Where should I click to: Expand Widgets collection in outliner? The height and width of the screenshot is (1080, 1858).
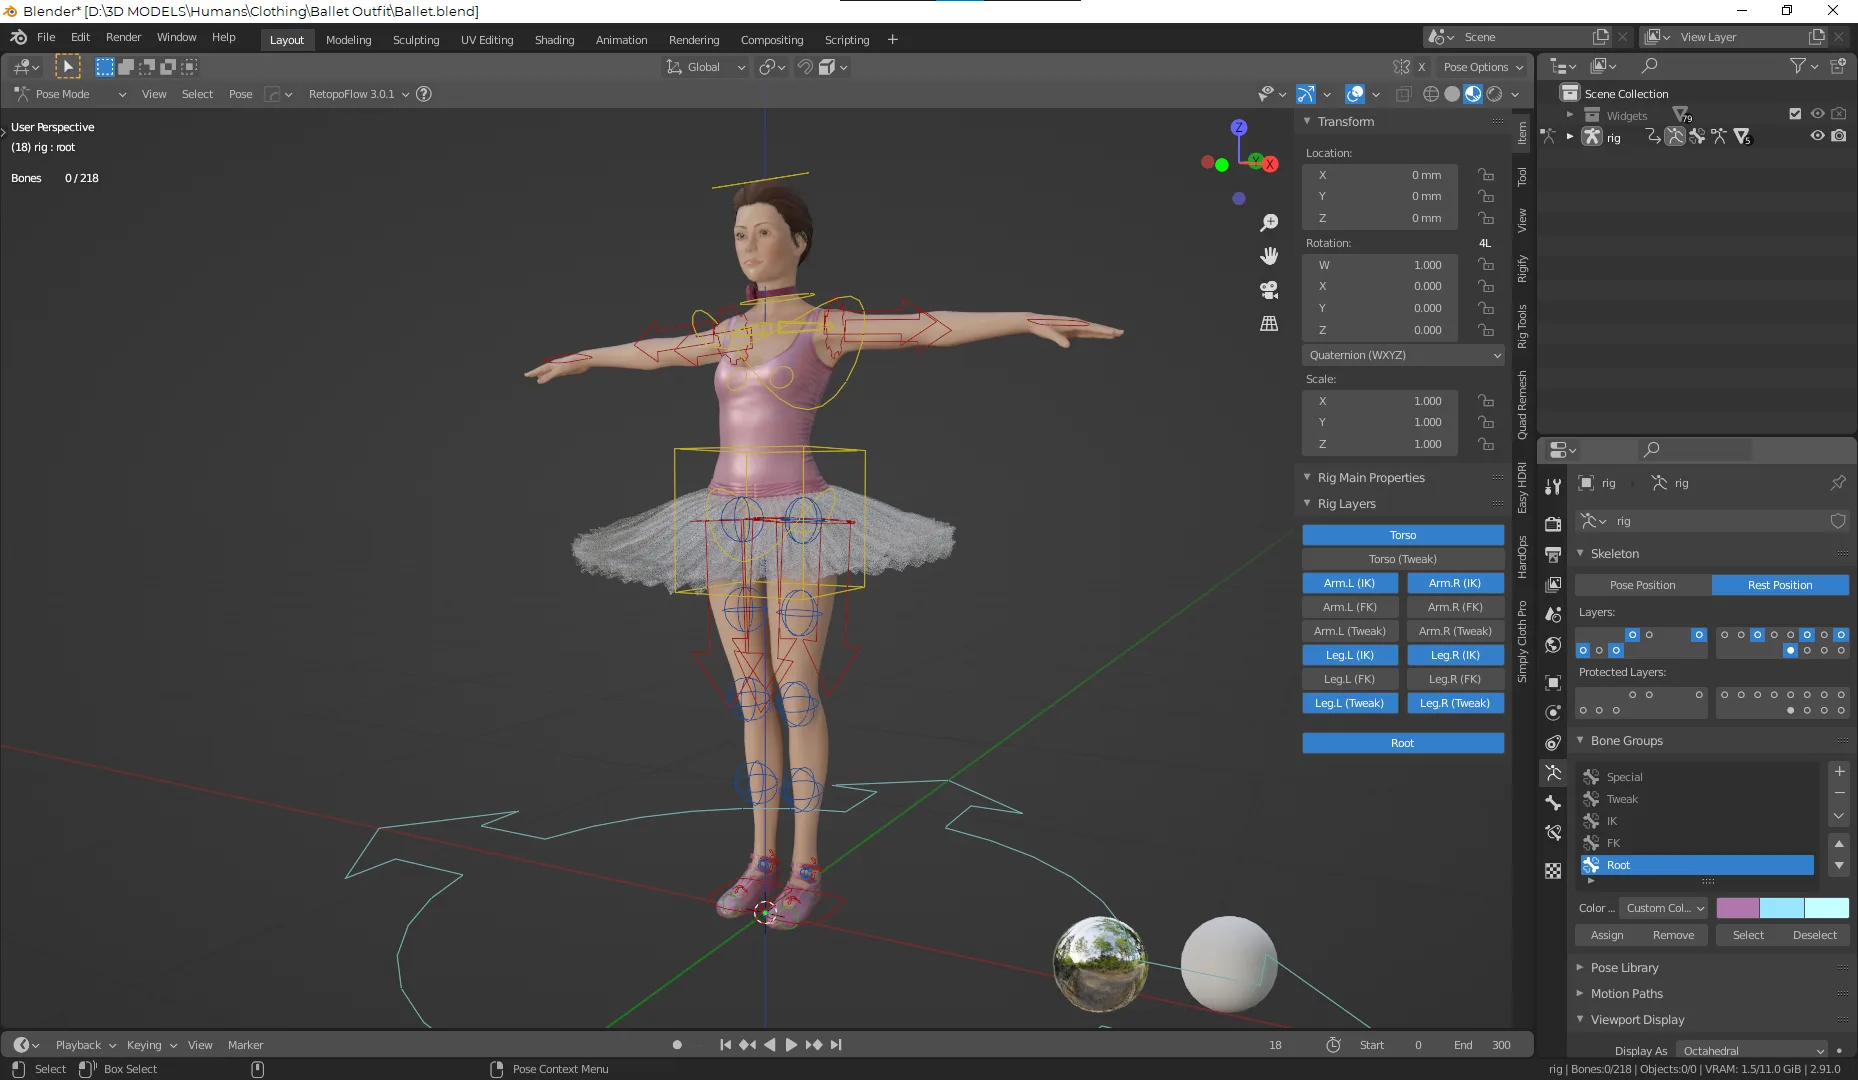click(x=1570, y=115)
